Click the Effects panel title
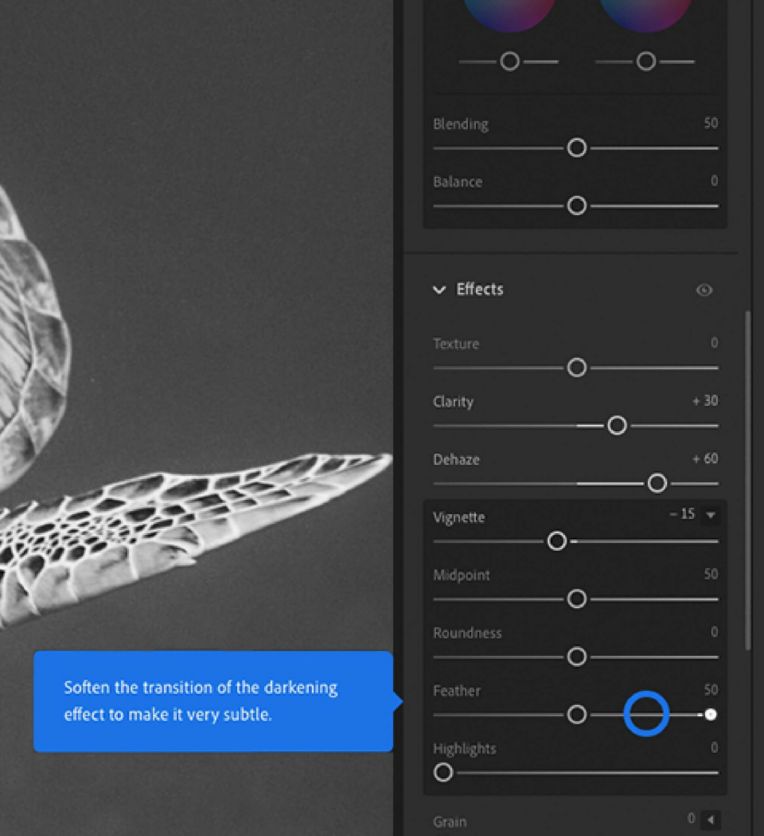Viewport: 764px width, 836px height. pyautogui.click(x=480, y=289)
